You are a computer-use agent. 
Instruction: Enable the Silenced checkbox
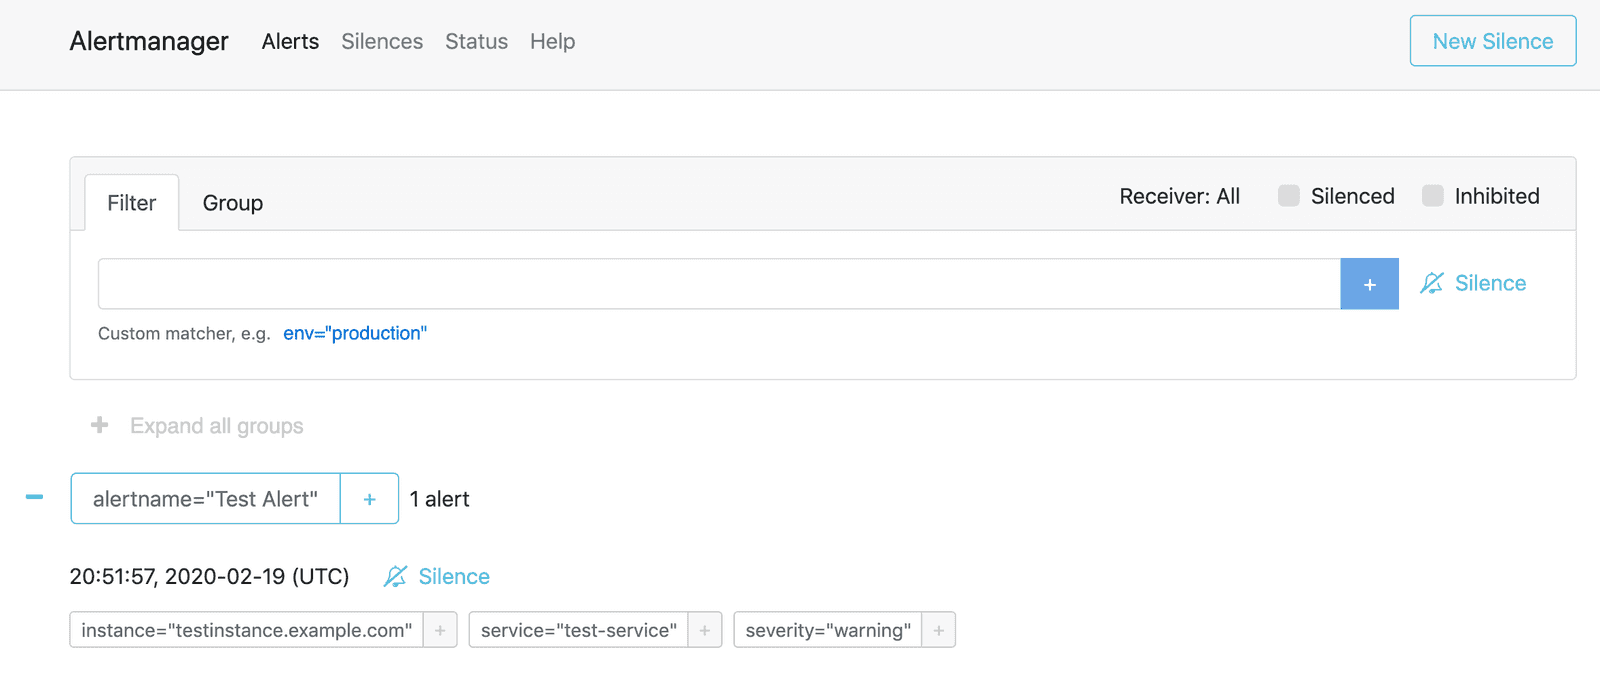pyautogui.click(x=1289, y=196)
